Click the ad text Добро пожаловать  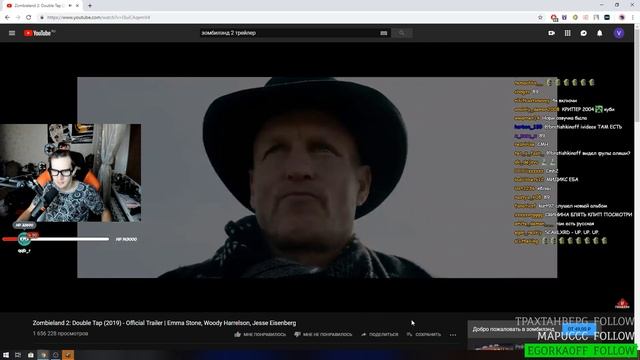point(513,329)
